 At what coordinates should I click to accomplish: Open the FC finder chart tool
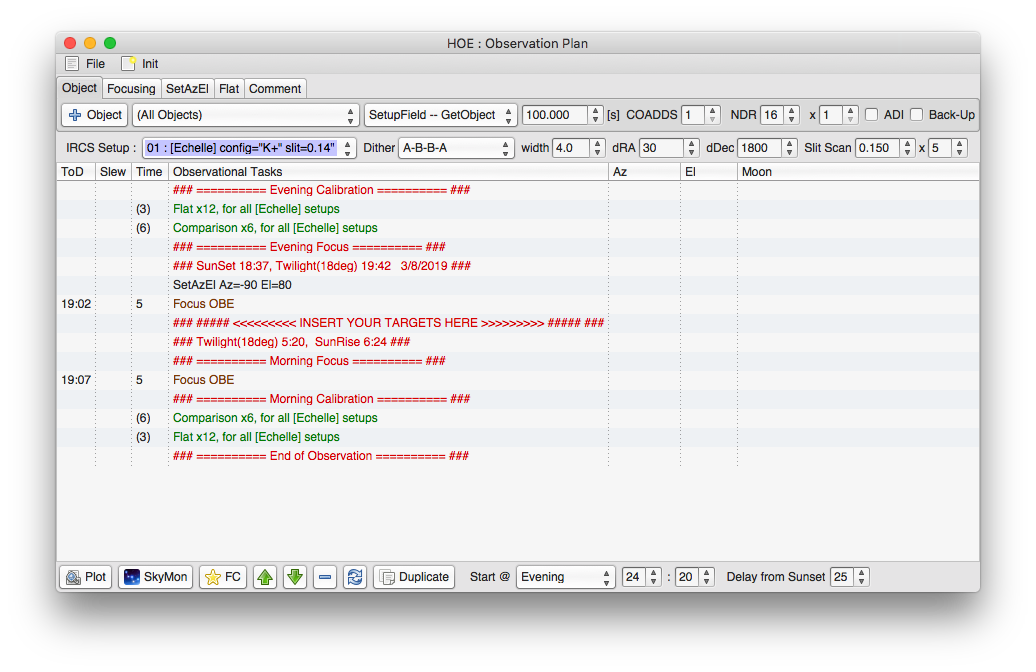[x=222, y=576]
